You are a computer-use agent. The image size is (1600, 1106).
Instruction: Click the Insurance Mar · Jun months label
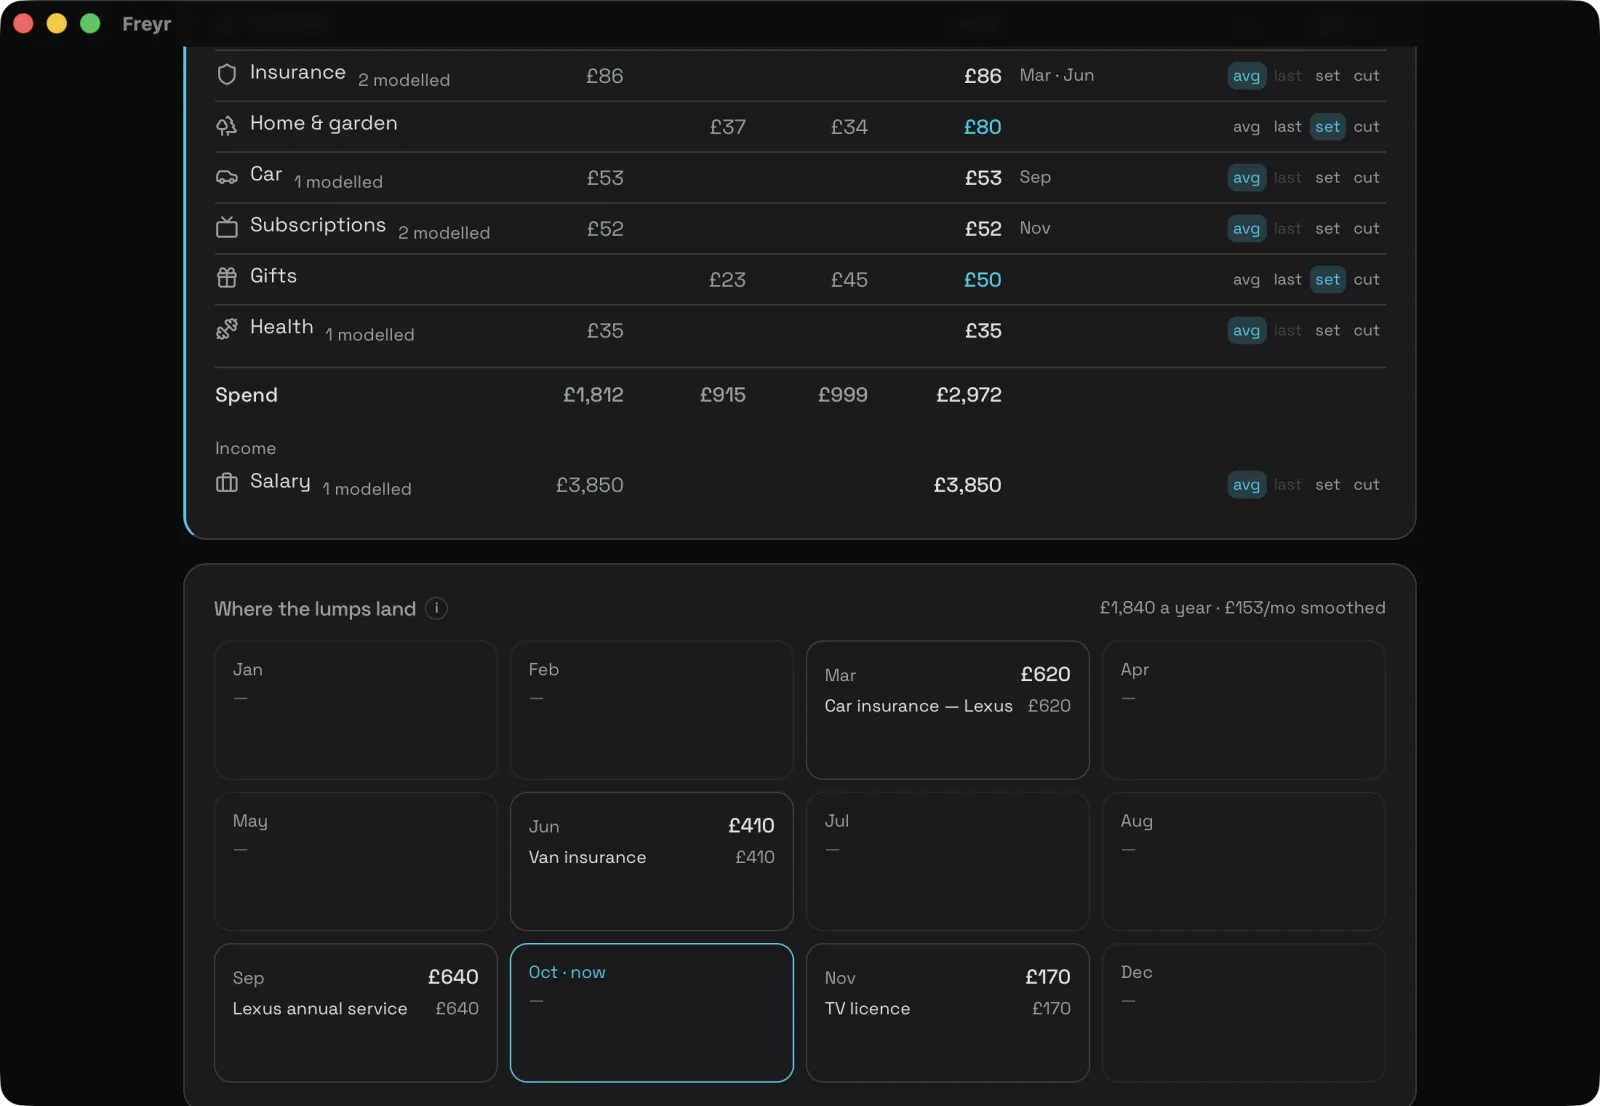pyautogui.click(x=1056, y=76)
